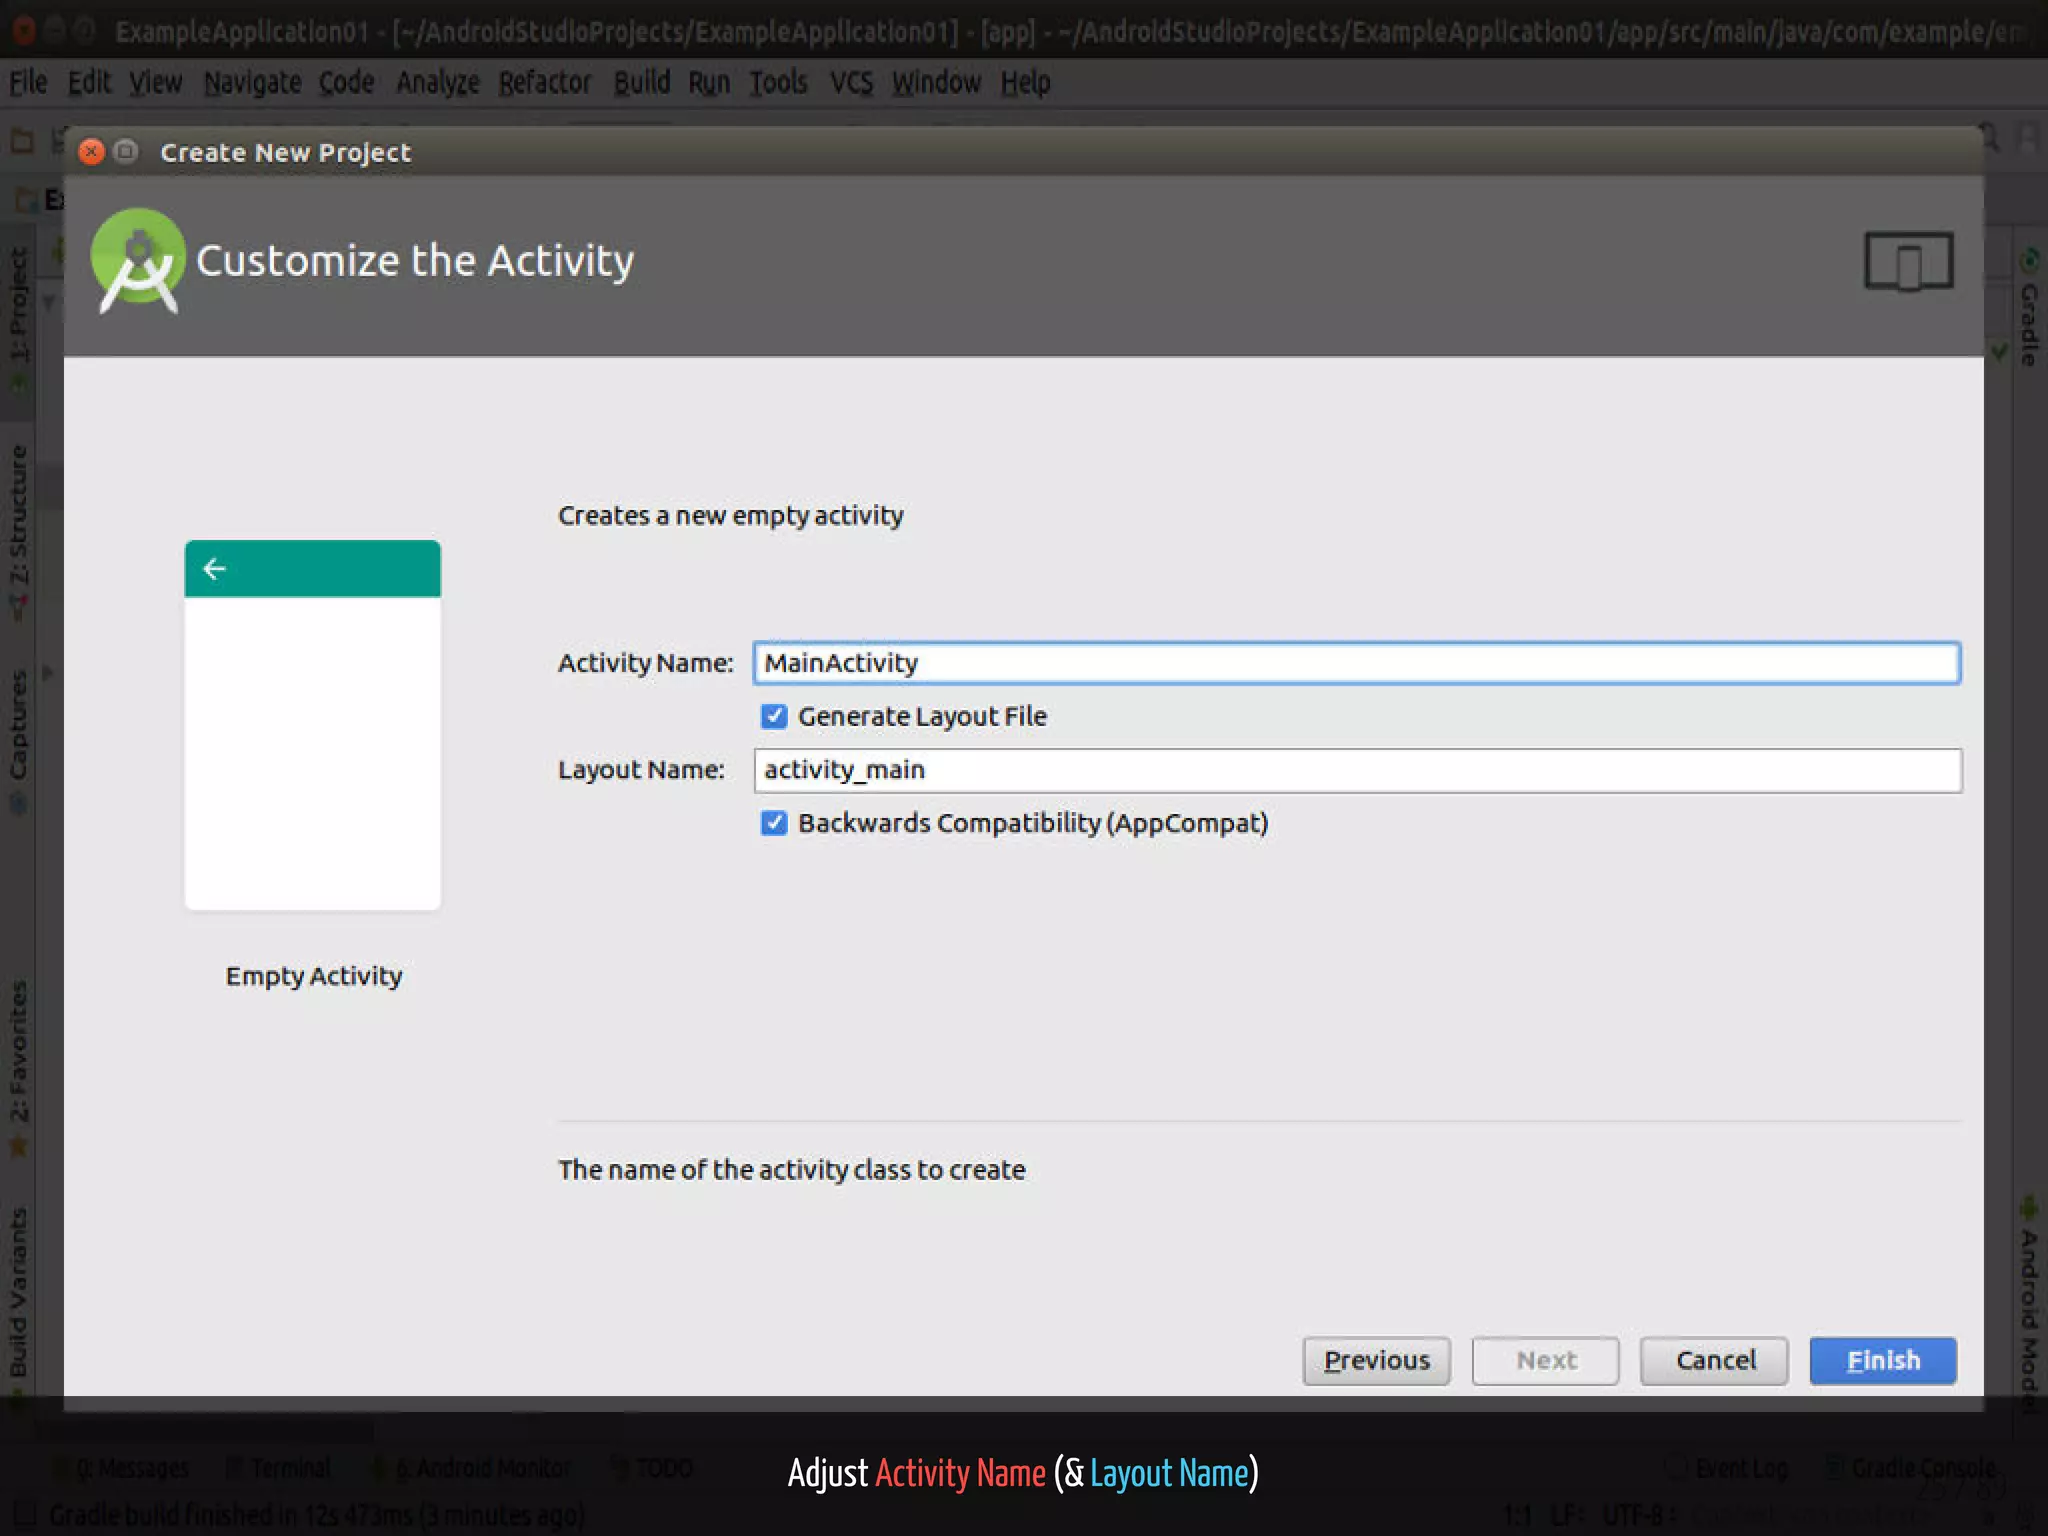The image size is (2048, 1536).
Task: Open the VCS menu
Action: [851, 82]
